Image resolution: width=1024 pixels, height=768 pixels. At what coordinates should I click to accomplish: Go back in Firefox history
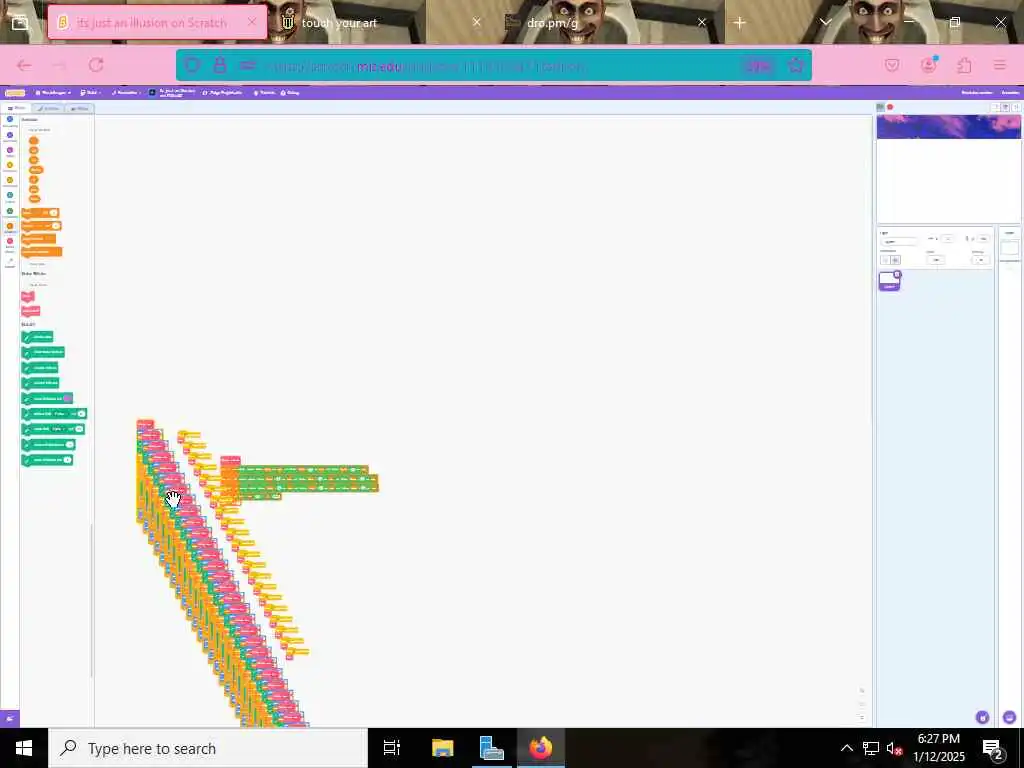pos(24,65)
